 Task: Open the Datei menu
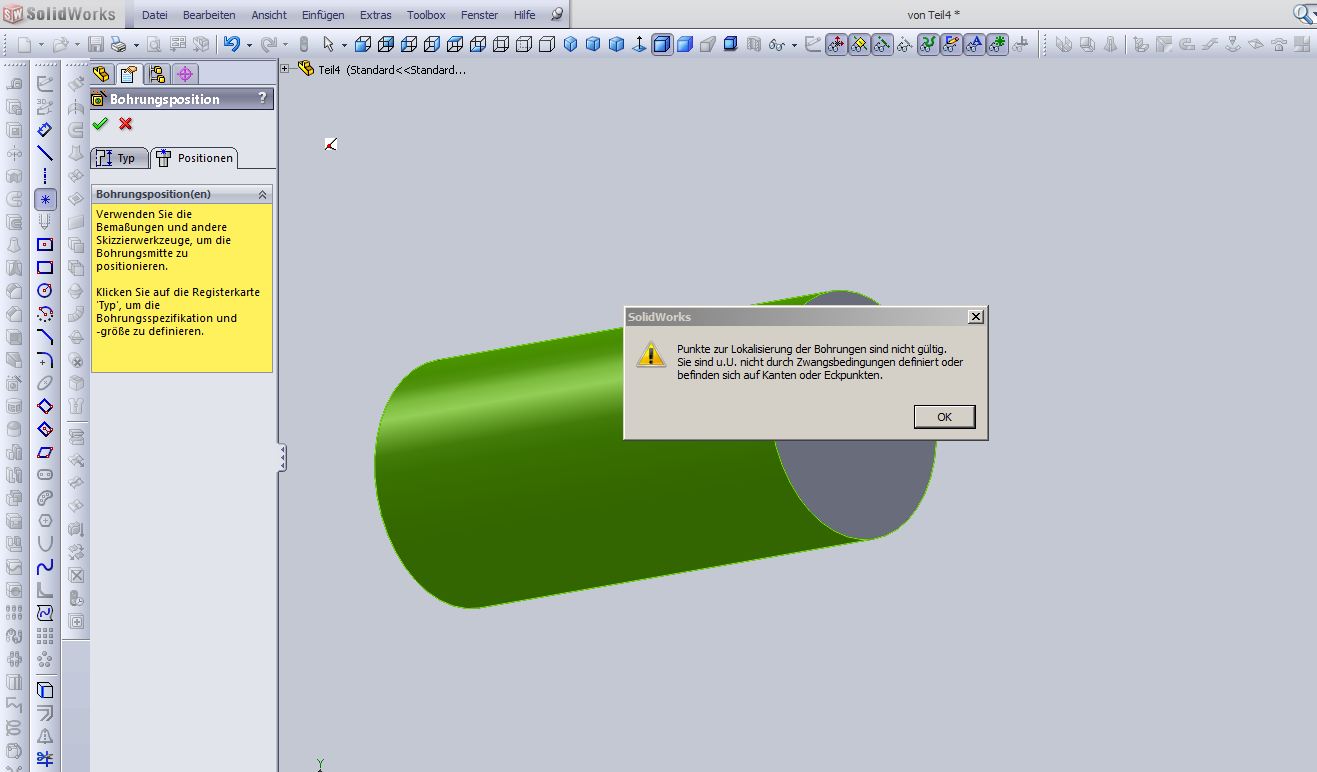155,15
